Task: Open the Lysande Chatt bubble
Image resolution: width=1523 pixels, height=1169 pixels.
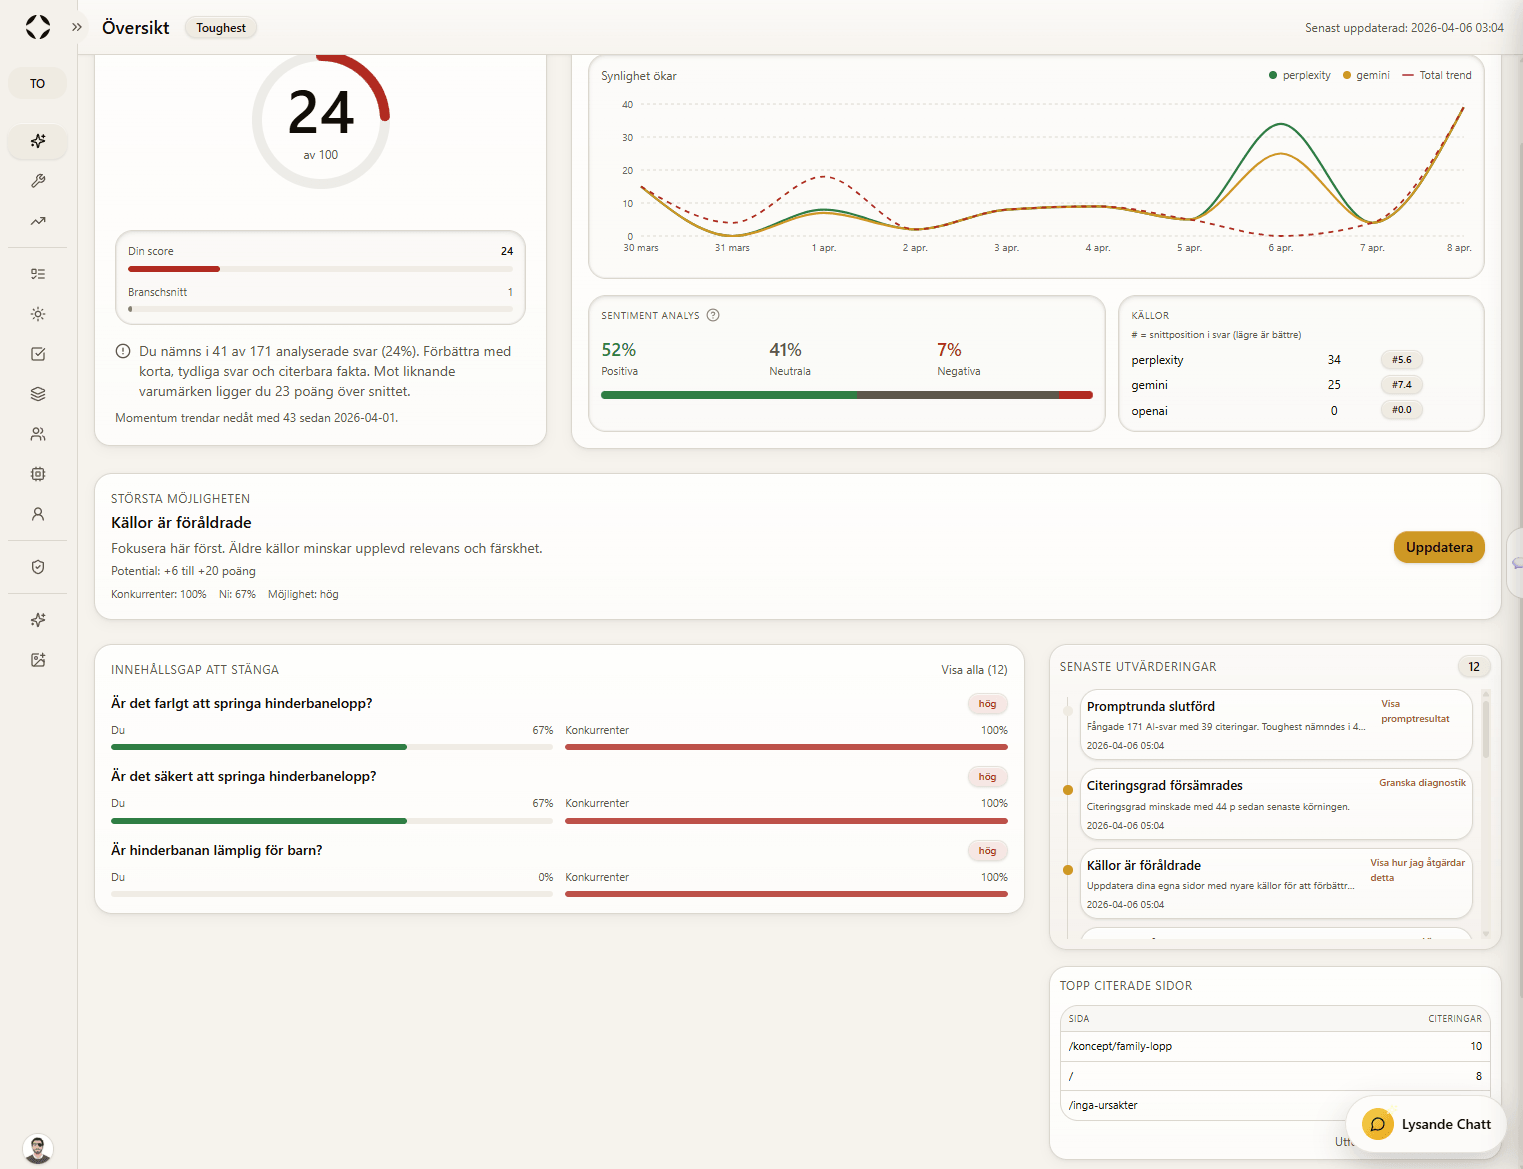Action: click(x=1426, y=1124)
